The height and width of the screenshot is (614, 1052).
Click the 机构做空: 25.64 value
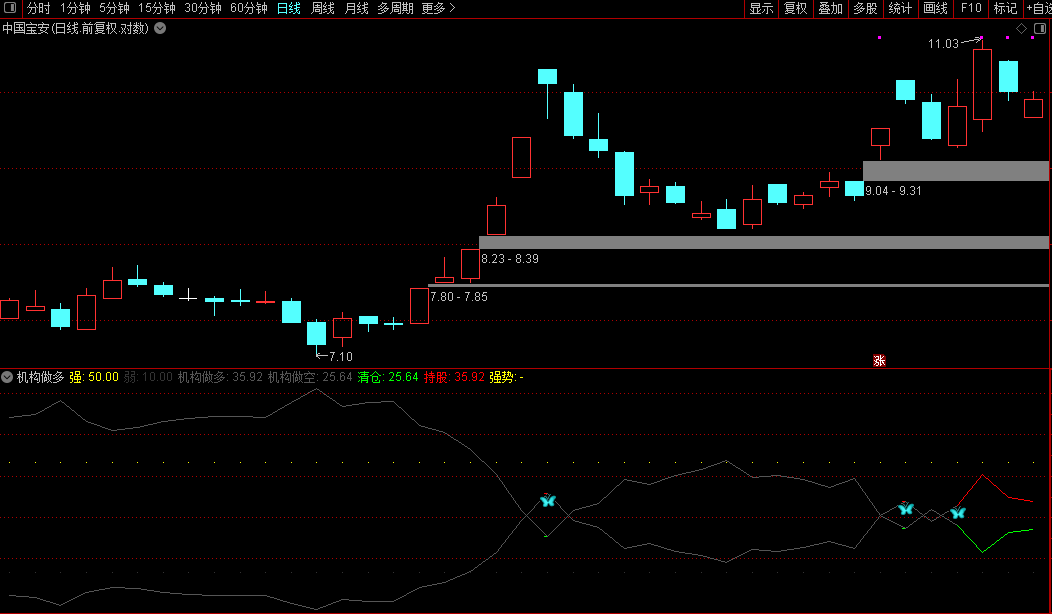pyautogui.click(x=310, y=377)
